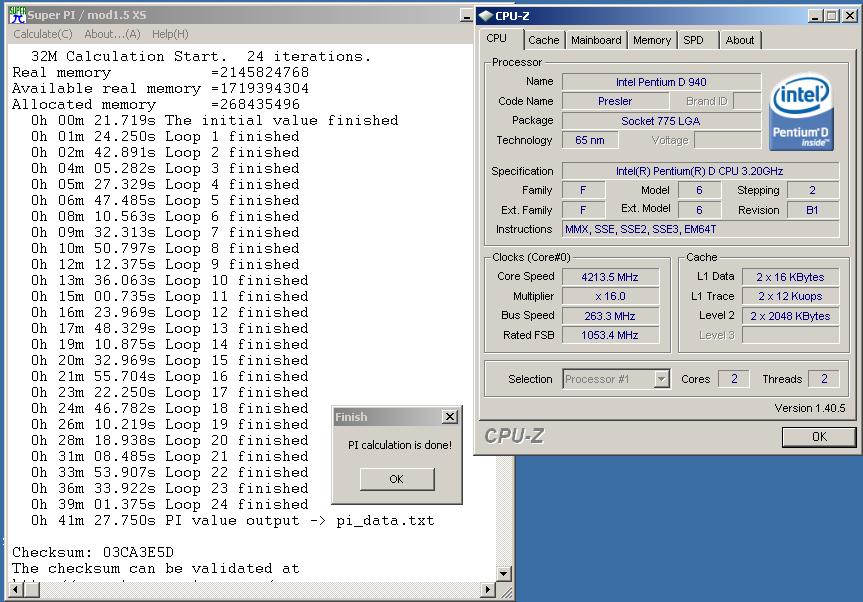Click the 'The initial value finished' line
Image resolution: width=863 pixels, height=602 pixels.
[x=214, y=121]
